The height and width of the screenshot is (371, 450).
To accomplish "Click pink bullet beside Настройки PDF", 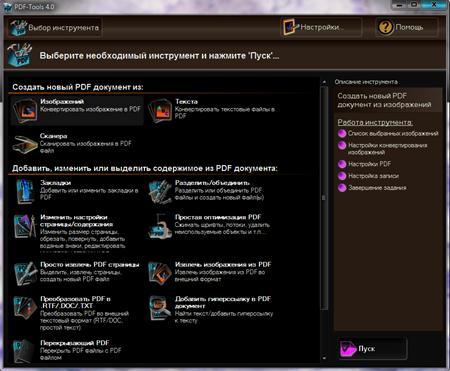I will point(342,164).
